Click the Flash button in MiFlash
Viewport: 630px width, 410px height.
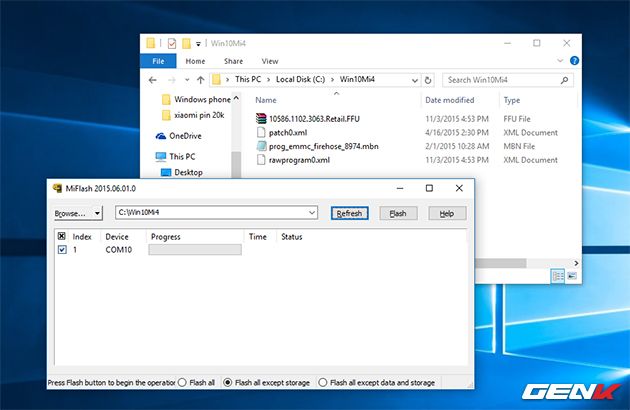tap(398, 213)
